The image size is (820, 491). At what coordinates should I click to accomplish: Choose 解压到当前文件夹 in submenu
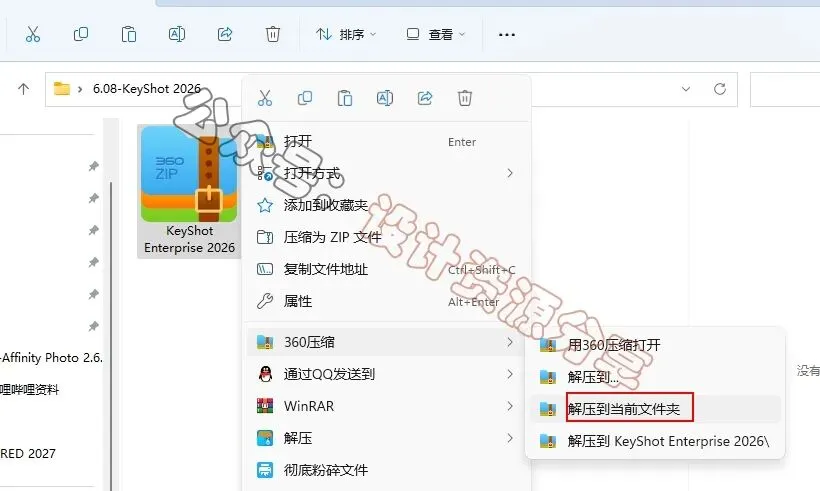655,409
